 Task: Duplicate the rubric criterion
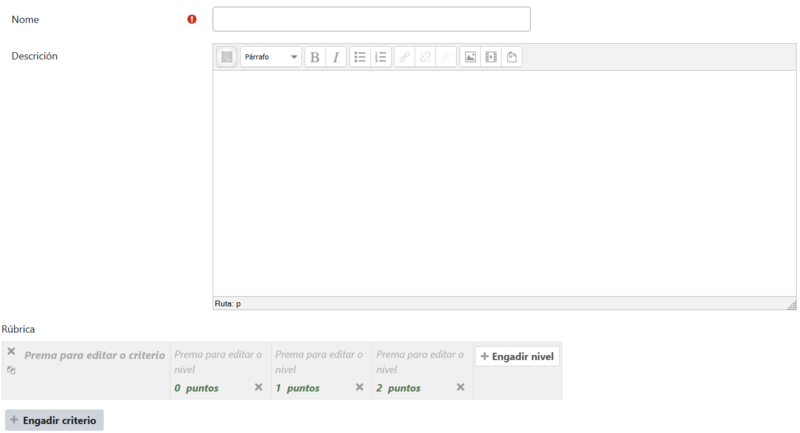pos(11,370)
